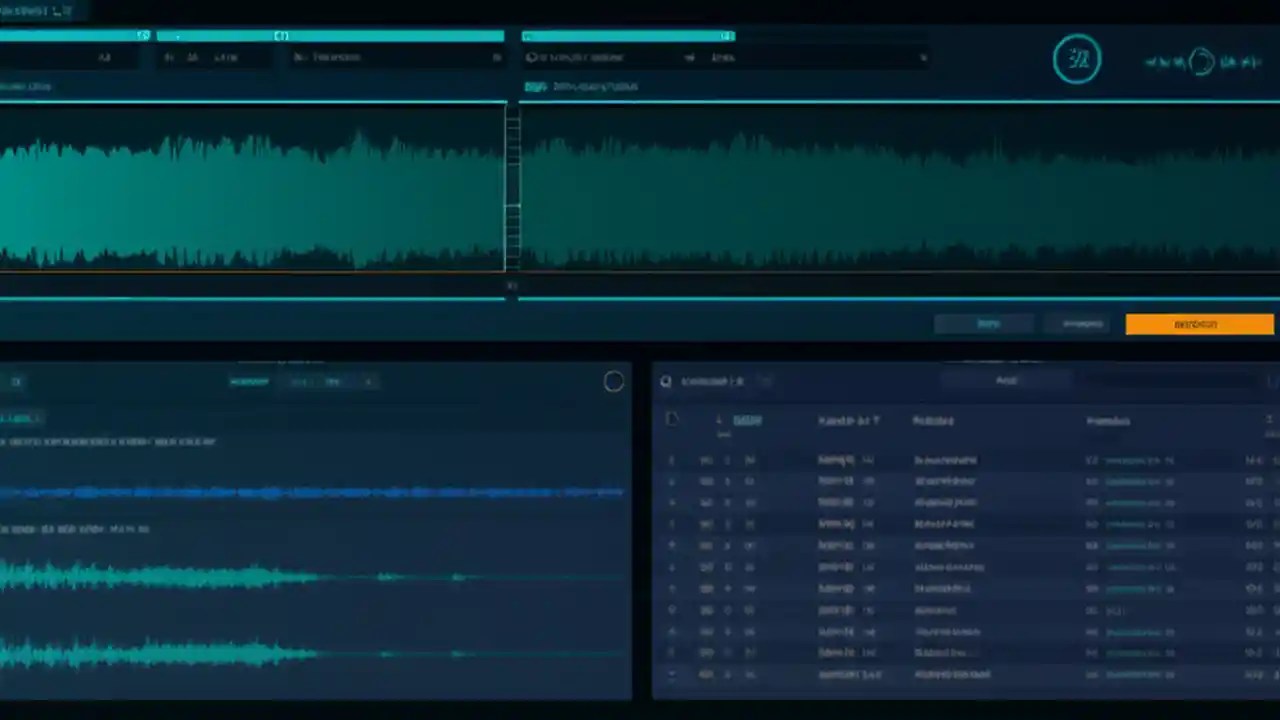Toggle the small switch next to the search field

762,381
